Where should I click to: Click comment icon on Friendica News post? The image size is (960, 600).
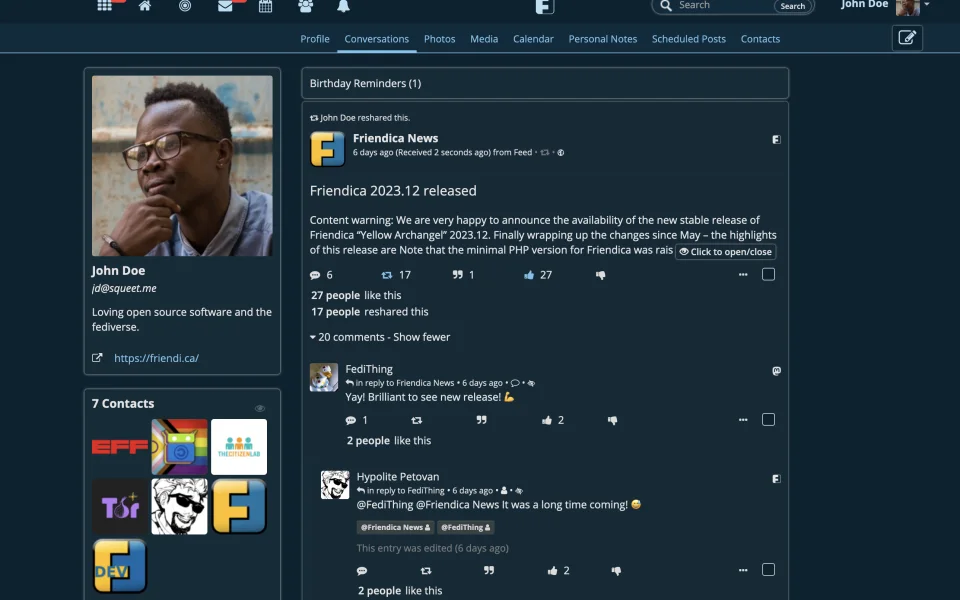315,275
